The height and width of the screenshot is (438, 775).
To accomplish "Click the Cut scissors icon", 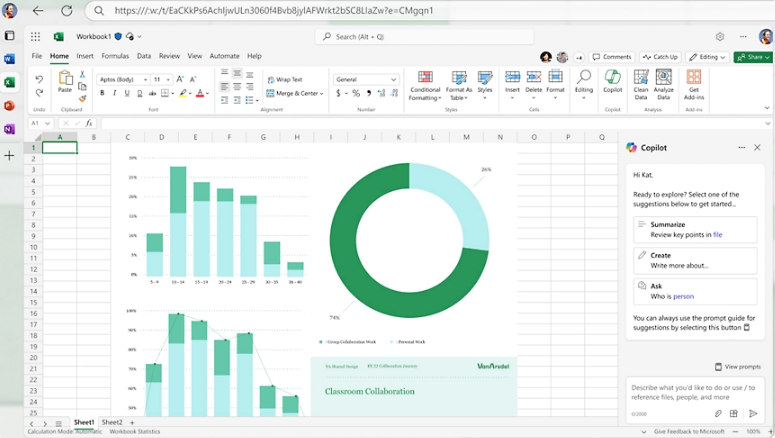I will click(83, 74).
